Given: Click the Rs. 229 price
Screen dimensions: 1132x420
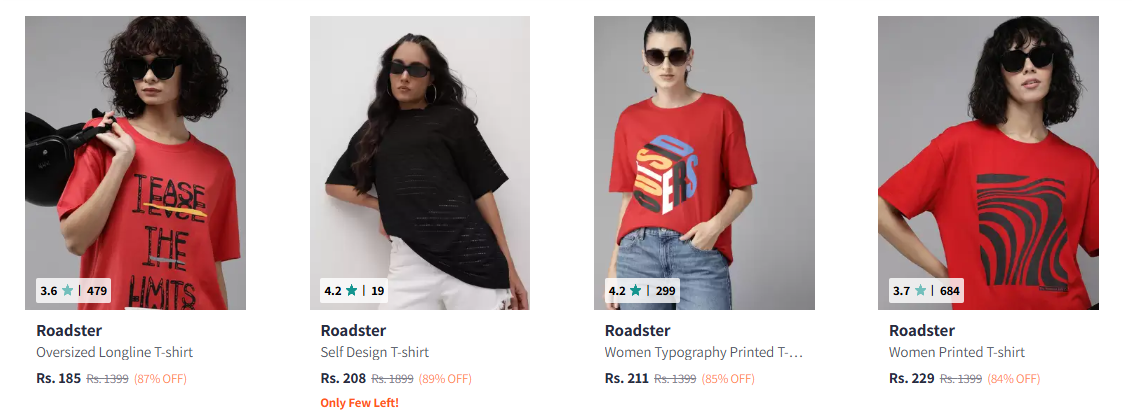Looking at the screenshot, I should coord(912,378).
